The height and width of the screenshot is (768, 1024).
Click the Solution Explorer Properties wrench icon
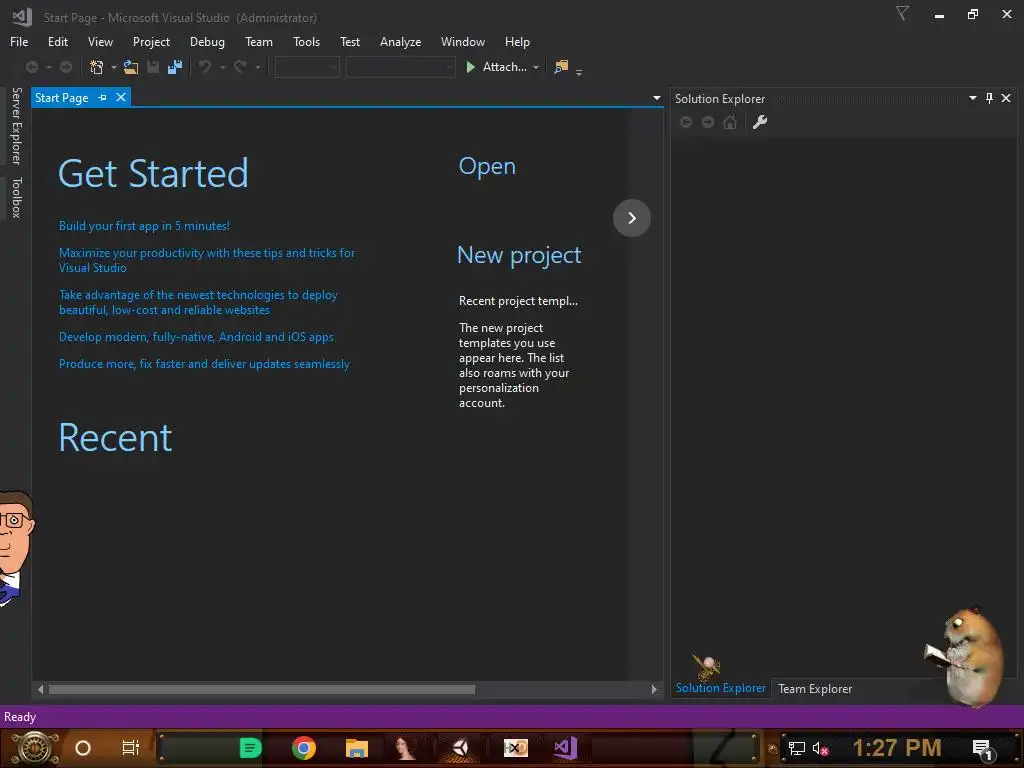(x=760, y=122)
